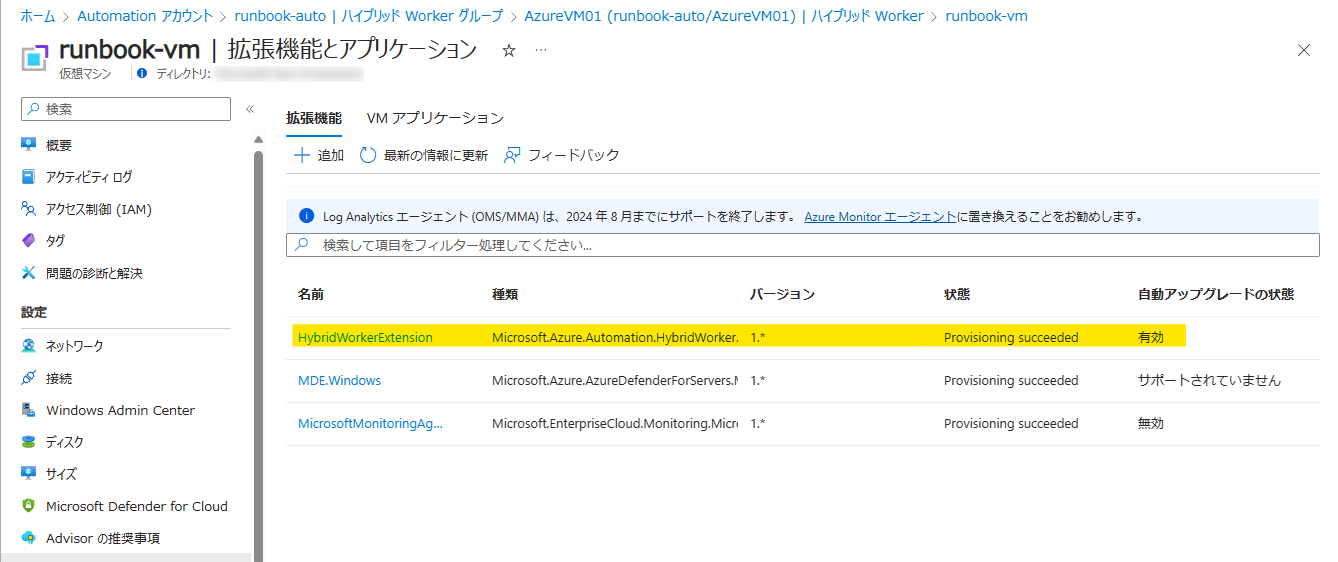Select the 拡張機能 tab
The height and width of the screenshot is (562, 1338).
point(314,118)
